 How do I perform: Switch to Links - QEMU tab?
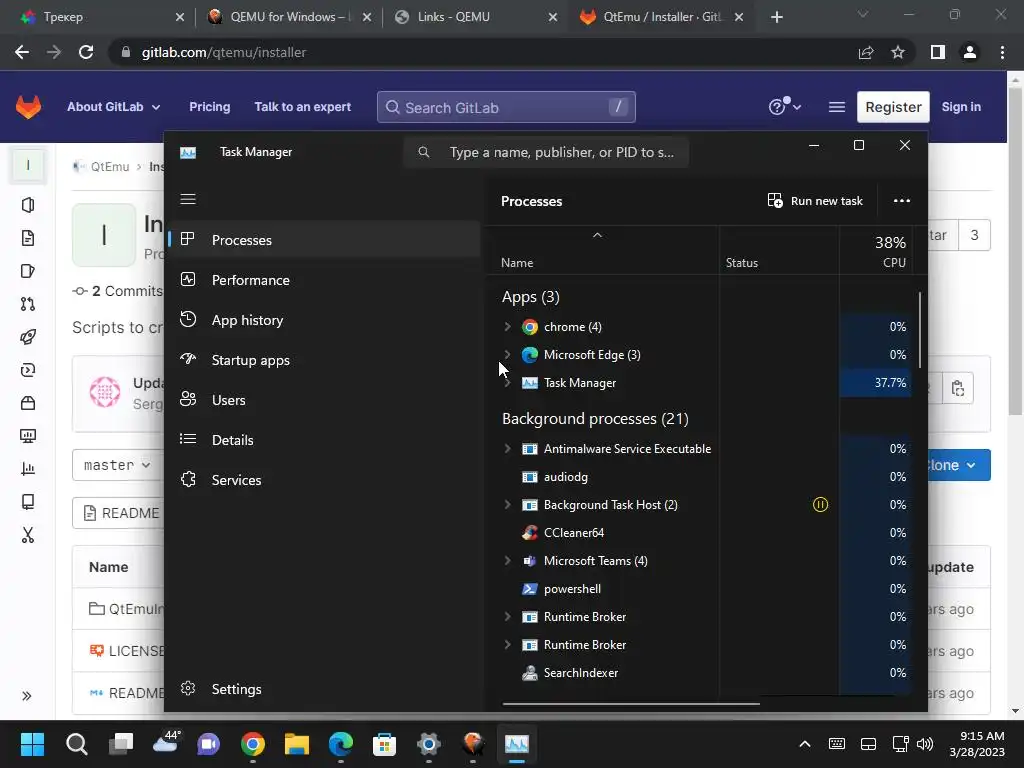(x=477, y=17)
